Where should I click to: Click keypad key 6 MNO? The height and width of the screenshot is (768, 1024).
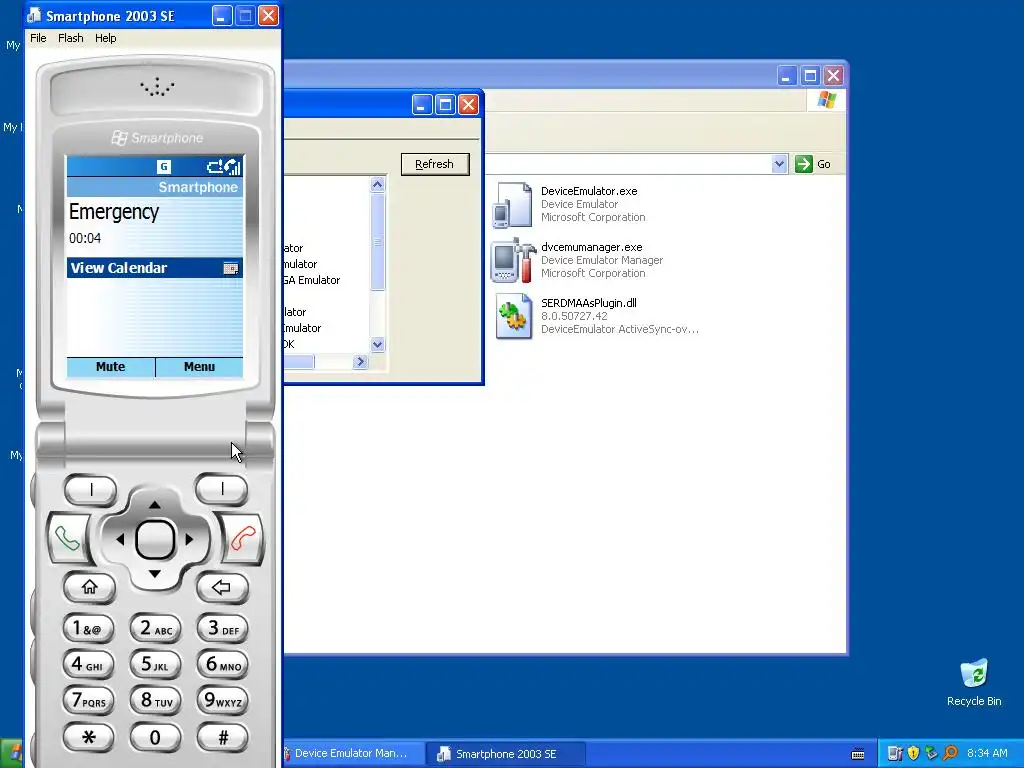[223, 664]
